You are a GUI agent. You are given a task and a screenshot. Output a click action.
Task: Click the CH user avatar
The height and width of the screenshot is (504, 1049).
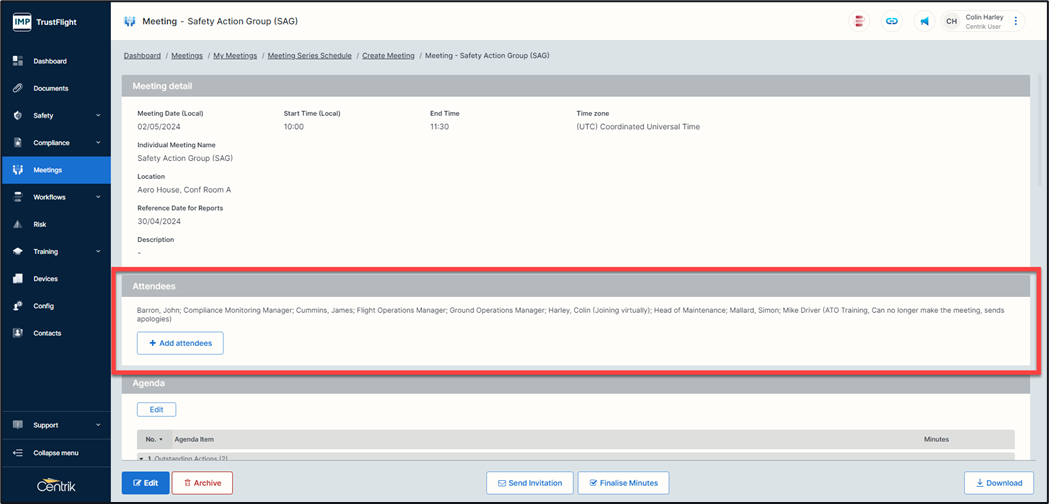(x=952, y=21)
